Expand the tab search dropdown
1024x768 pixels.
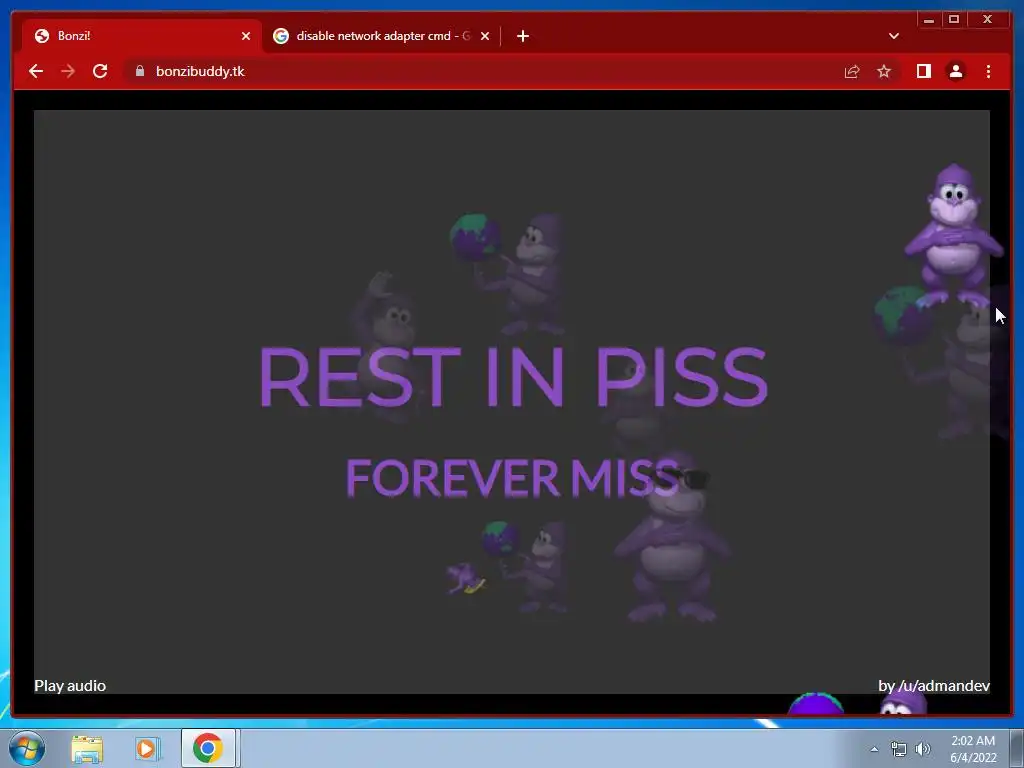tap(894, 36)
